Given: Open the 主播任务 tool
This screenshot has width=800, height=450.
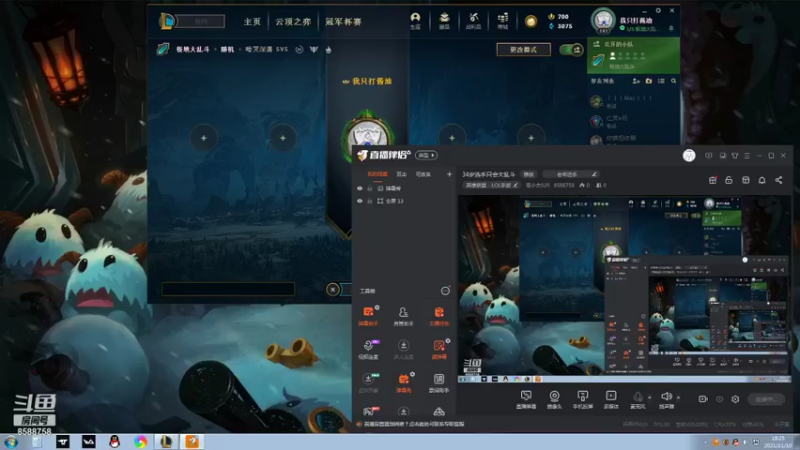Looking at the screenshot, I should [439, 316].
